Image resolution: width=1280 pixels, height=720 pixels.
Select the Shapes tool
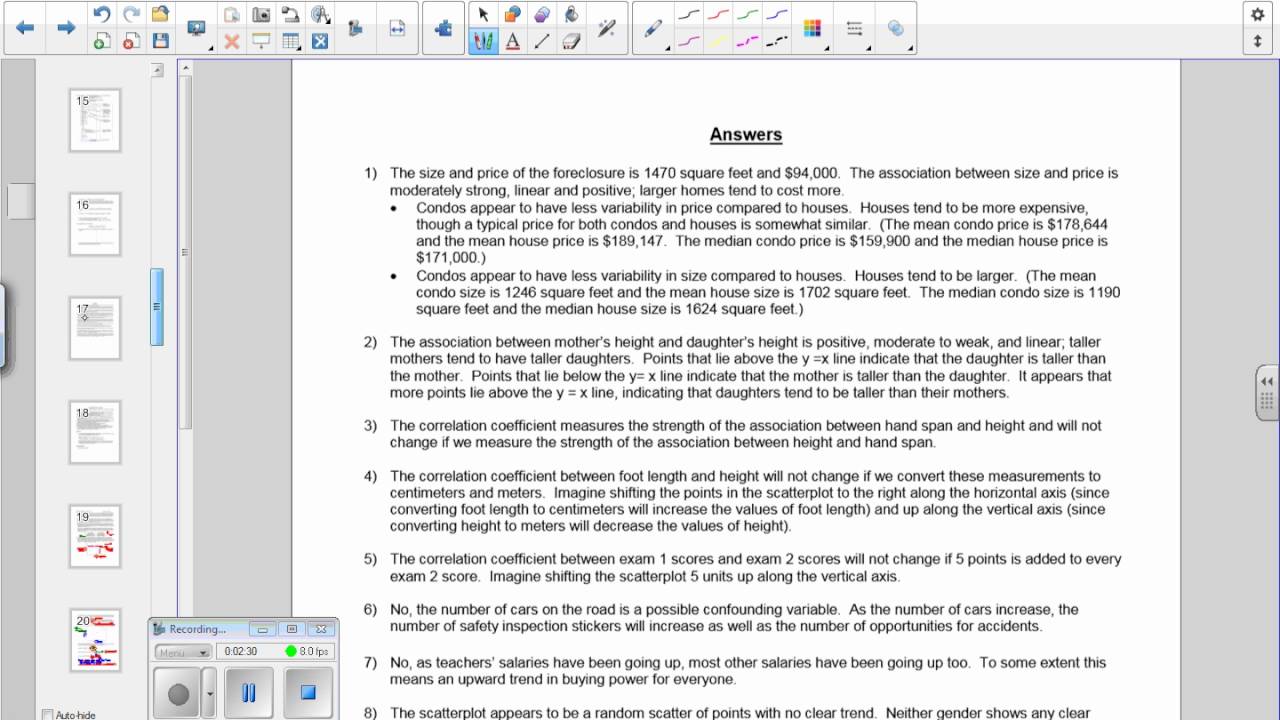[x=512, y=14]
